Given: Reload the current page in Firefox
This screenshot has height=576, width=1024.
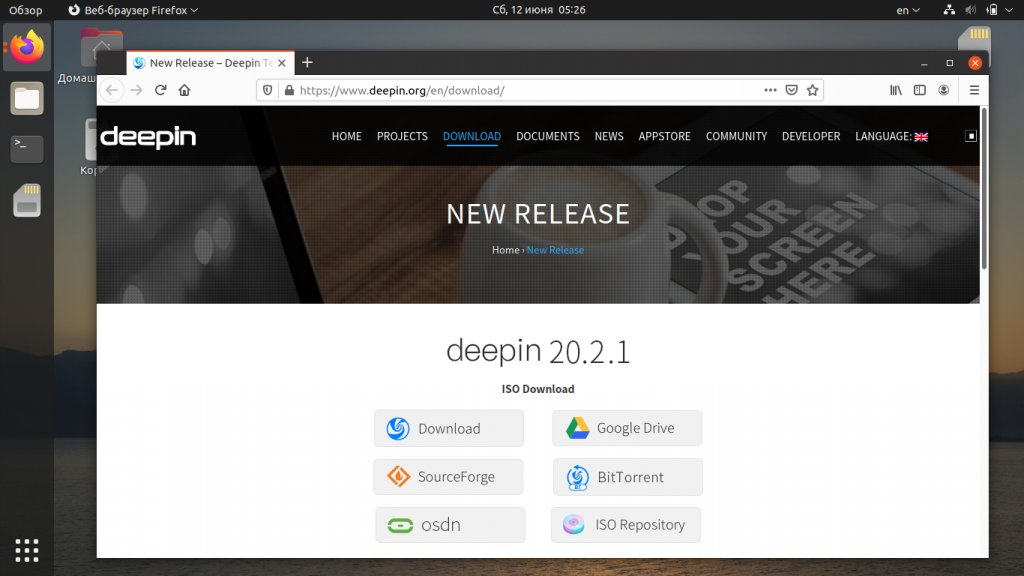Looking at the screenshot, I should (160, 89).
